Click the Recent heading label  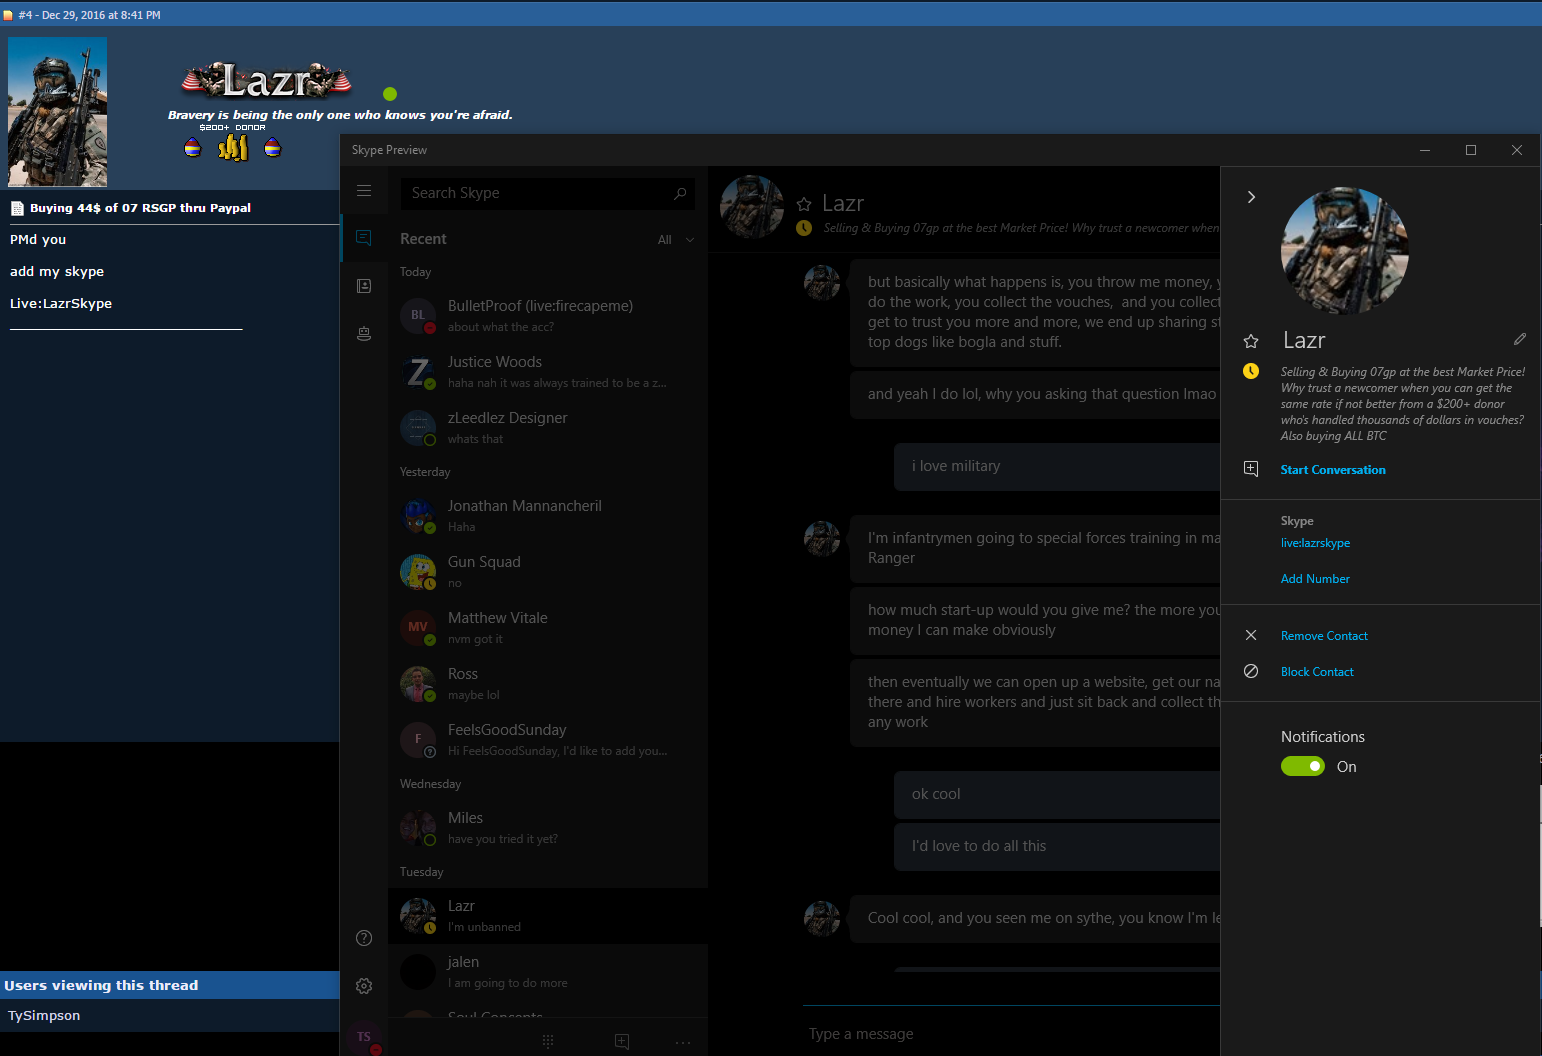tap(423, 239)
